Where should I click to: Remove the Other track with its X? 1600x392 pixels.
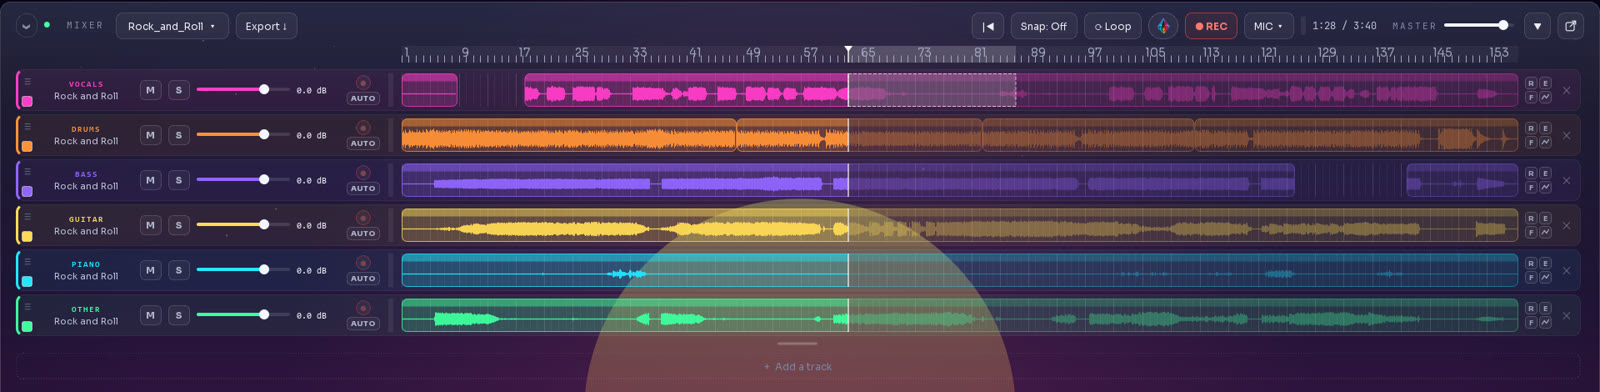click(1567, 315)
